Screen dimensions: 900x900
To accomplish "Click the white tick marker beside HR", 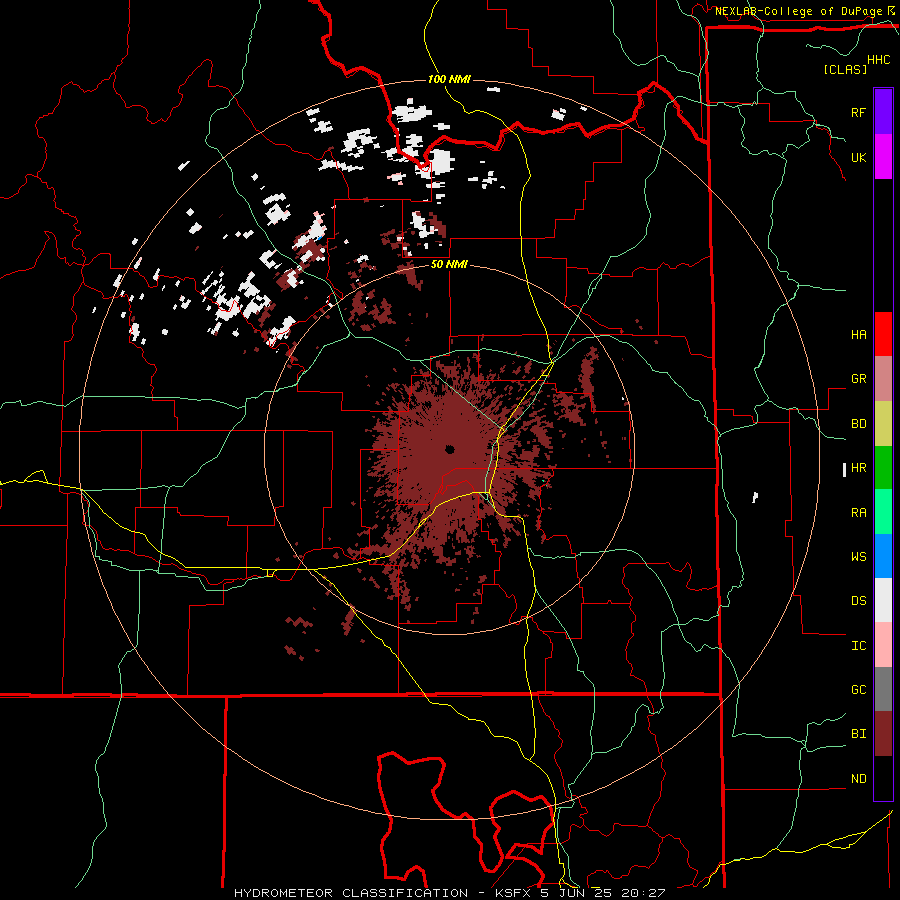I will click(x=844, y=470).
